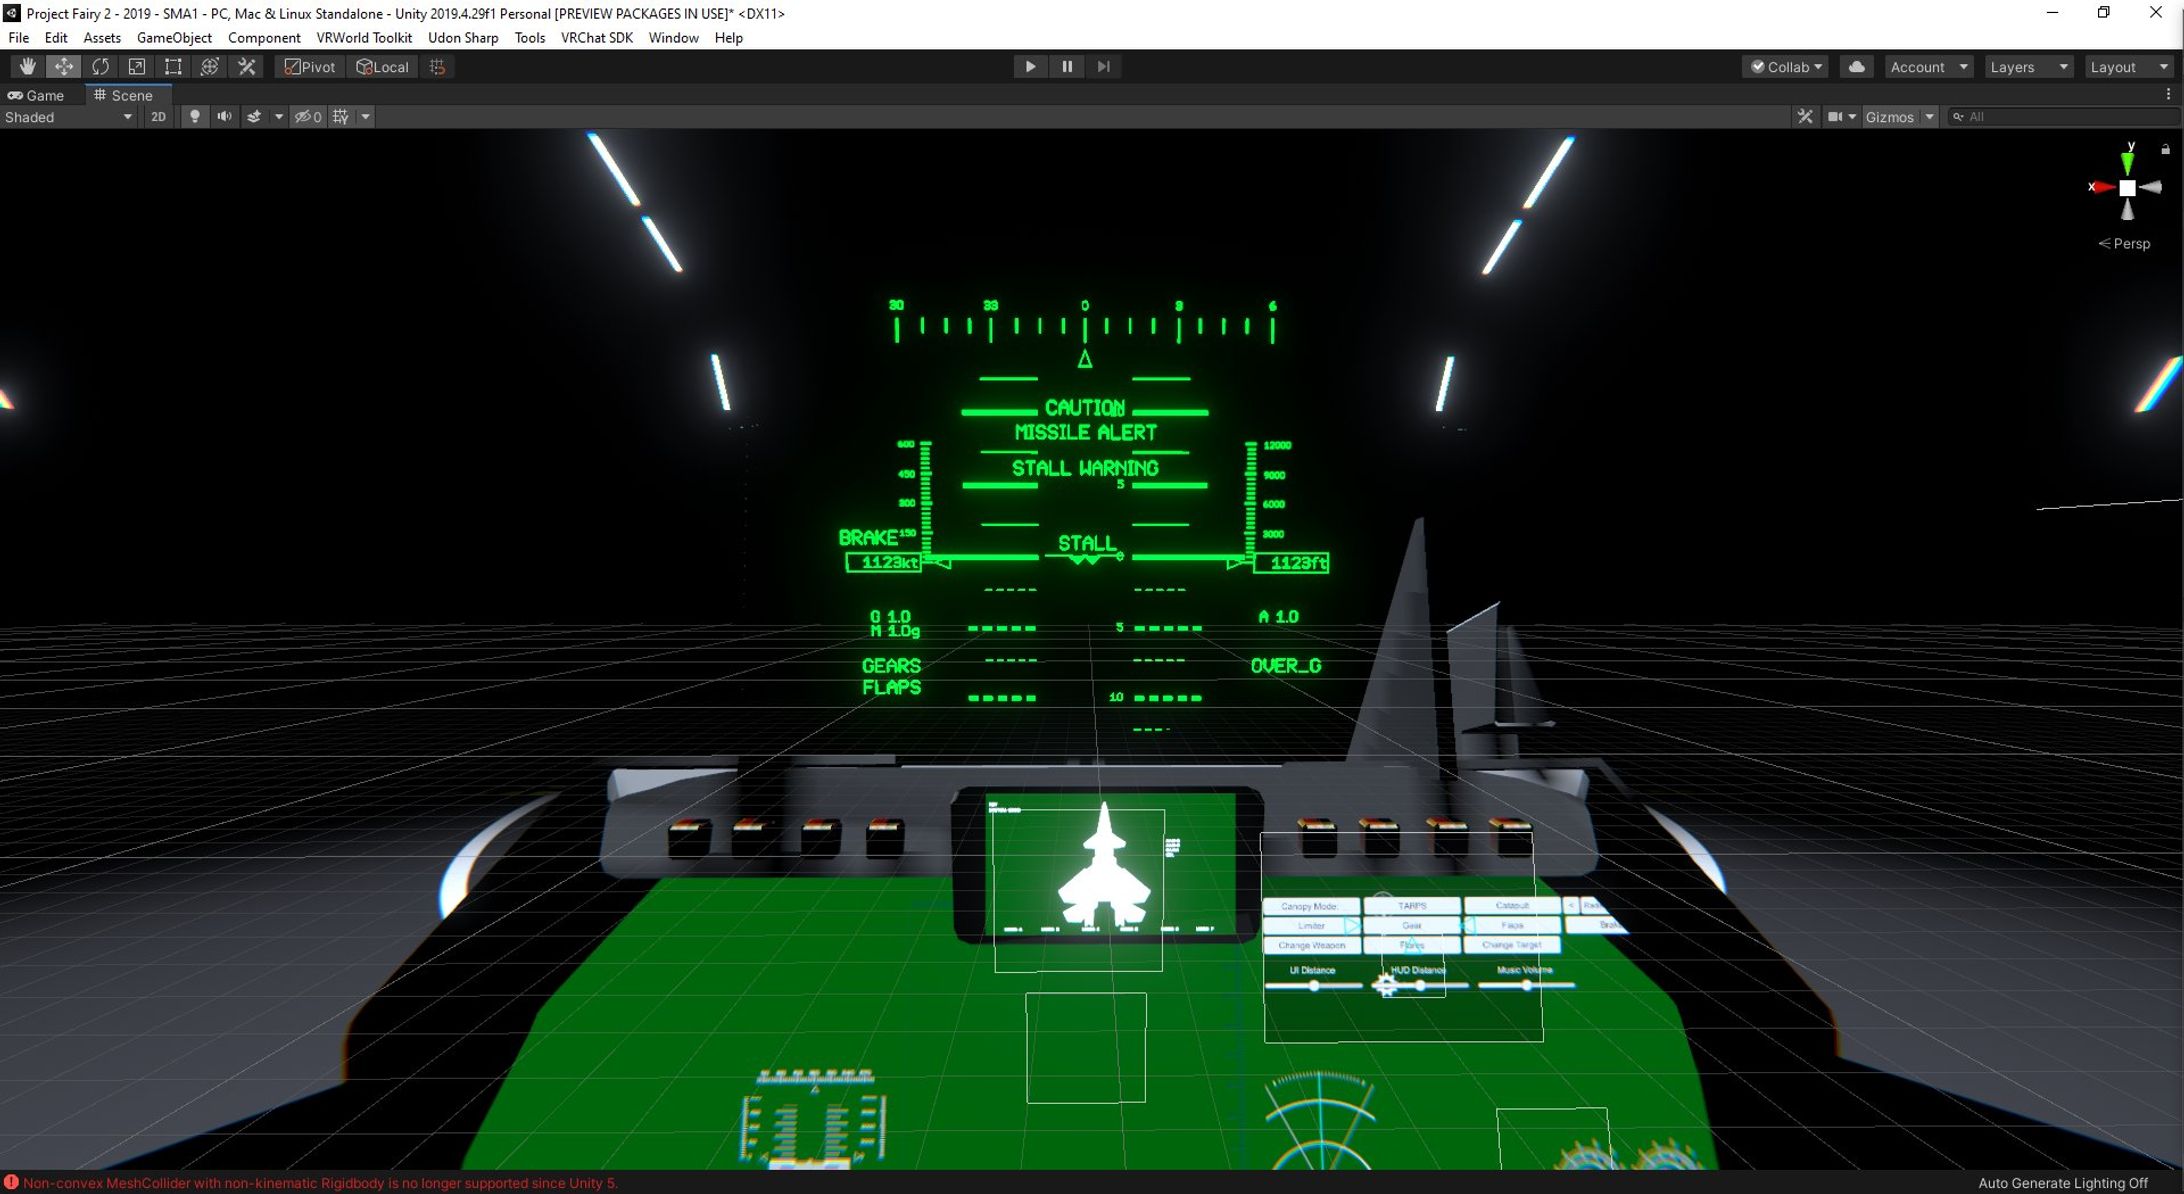
Task: Toggle scene lighting bulb icon
Action: pos(195,117)
